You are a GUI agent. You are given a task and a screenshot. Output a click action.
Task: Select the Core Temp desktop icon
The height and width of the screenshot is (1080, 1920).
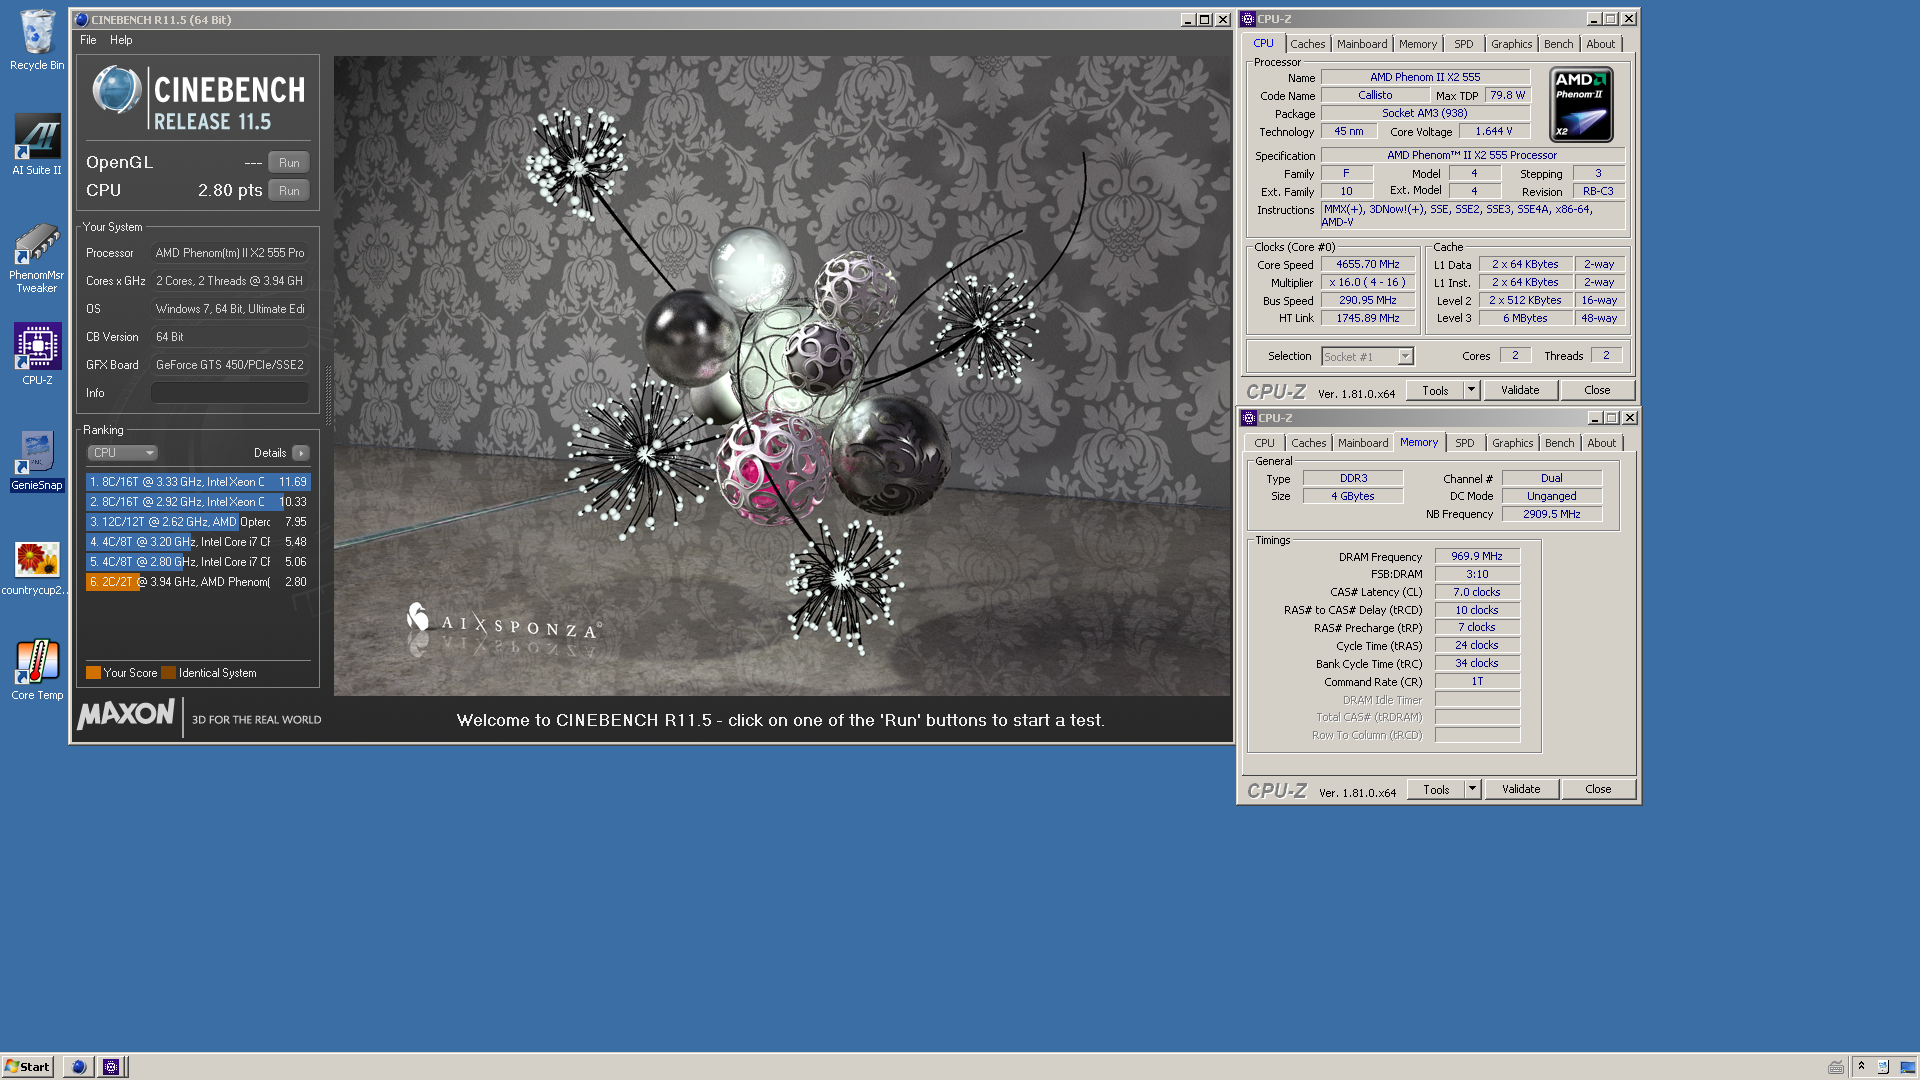point(37,670)
